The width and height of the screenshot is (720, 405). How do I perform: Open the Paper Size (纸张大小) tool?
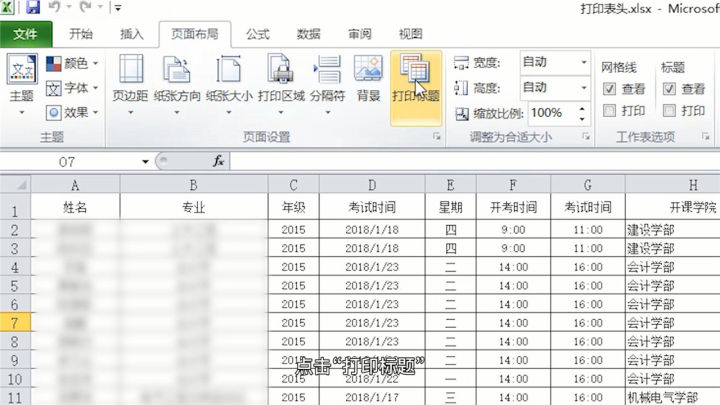pos(229,83)
